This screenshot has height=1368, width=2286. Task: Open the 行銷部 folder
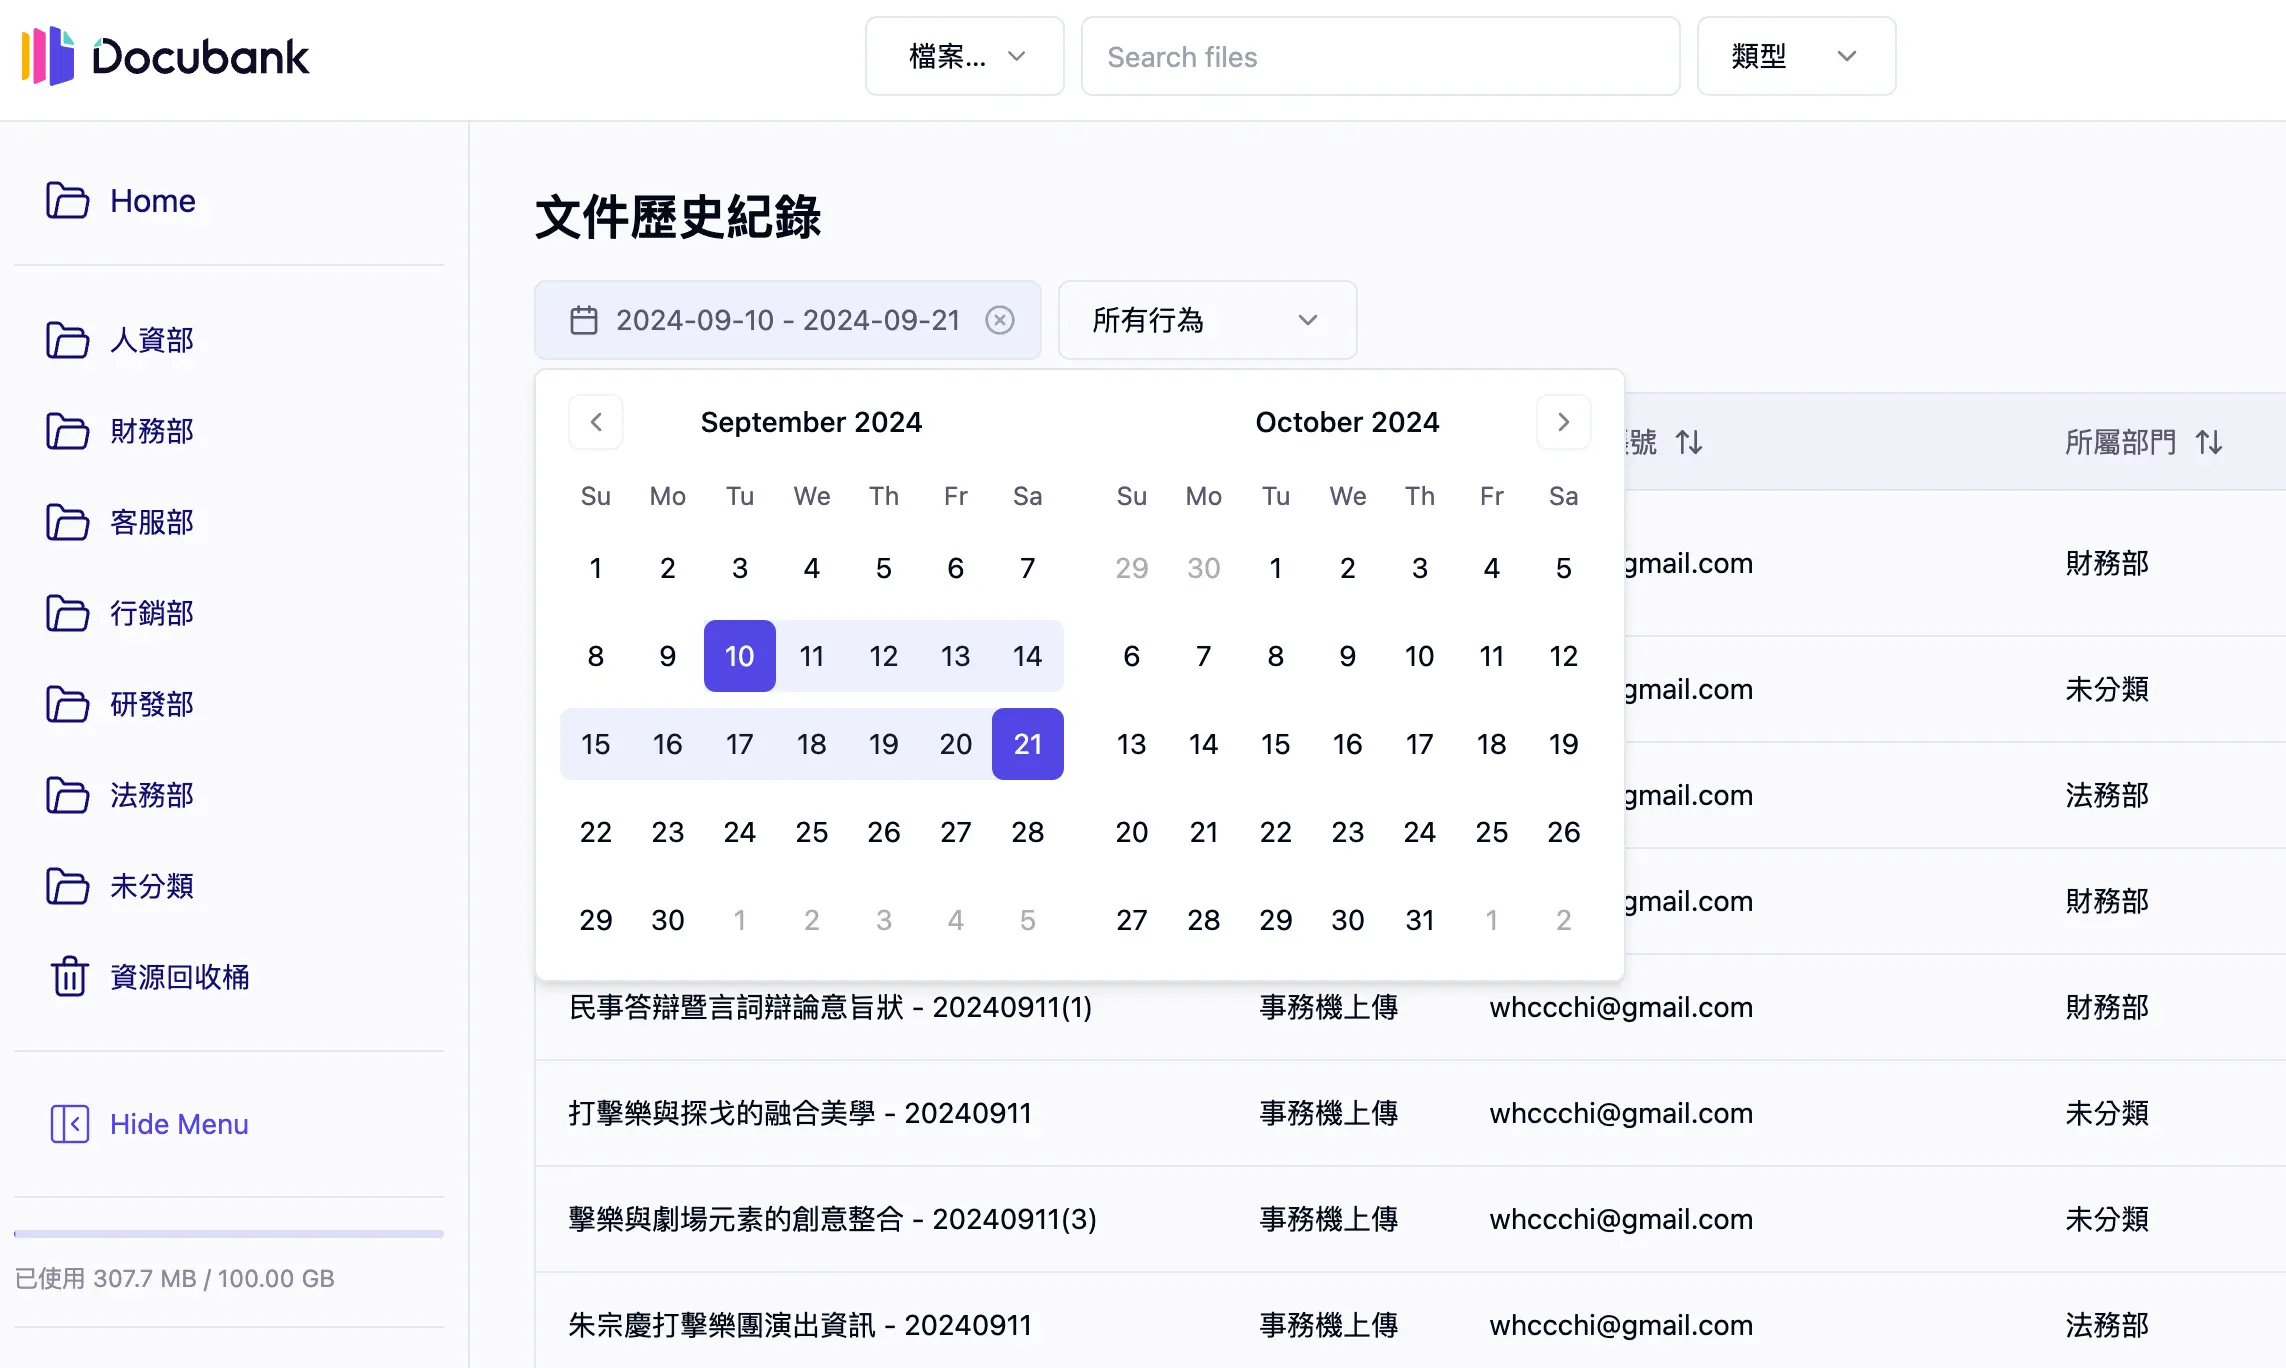pyautogui.click(x=151, y=613)
